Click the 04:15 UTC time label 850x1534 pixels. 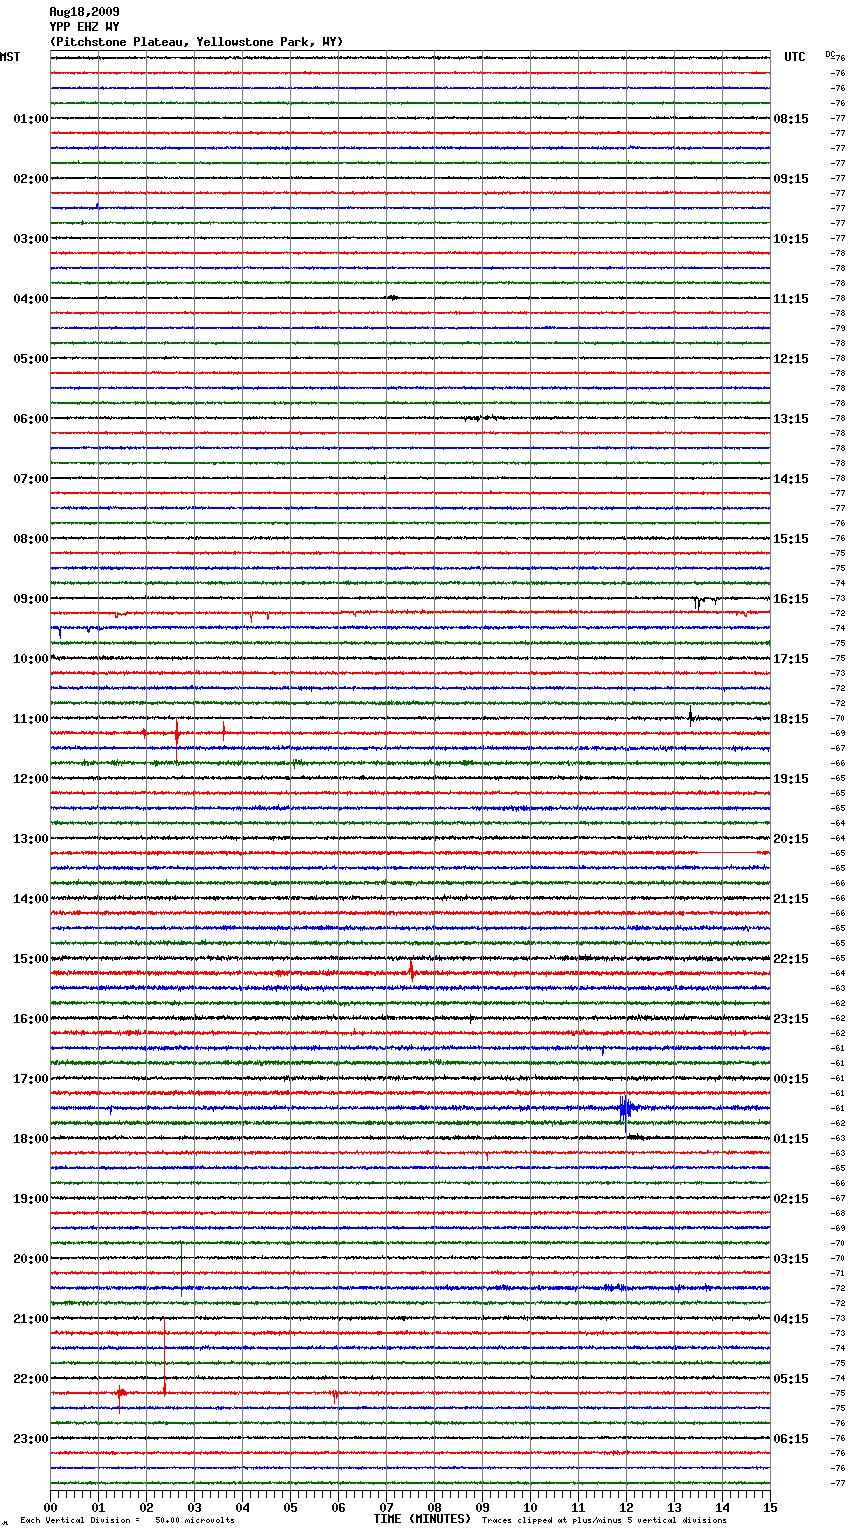tap(791, 1319)
